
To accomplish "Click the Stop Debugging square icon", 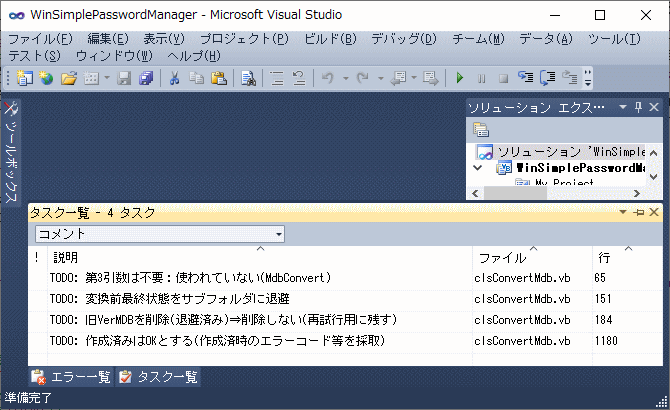I will point(503,79).
